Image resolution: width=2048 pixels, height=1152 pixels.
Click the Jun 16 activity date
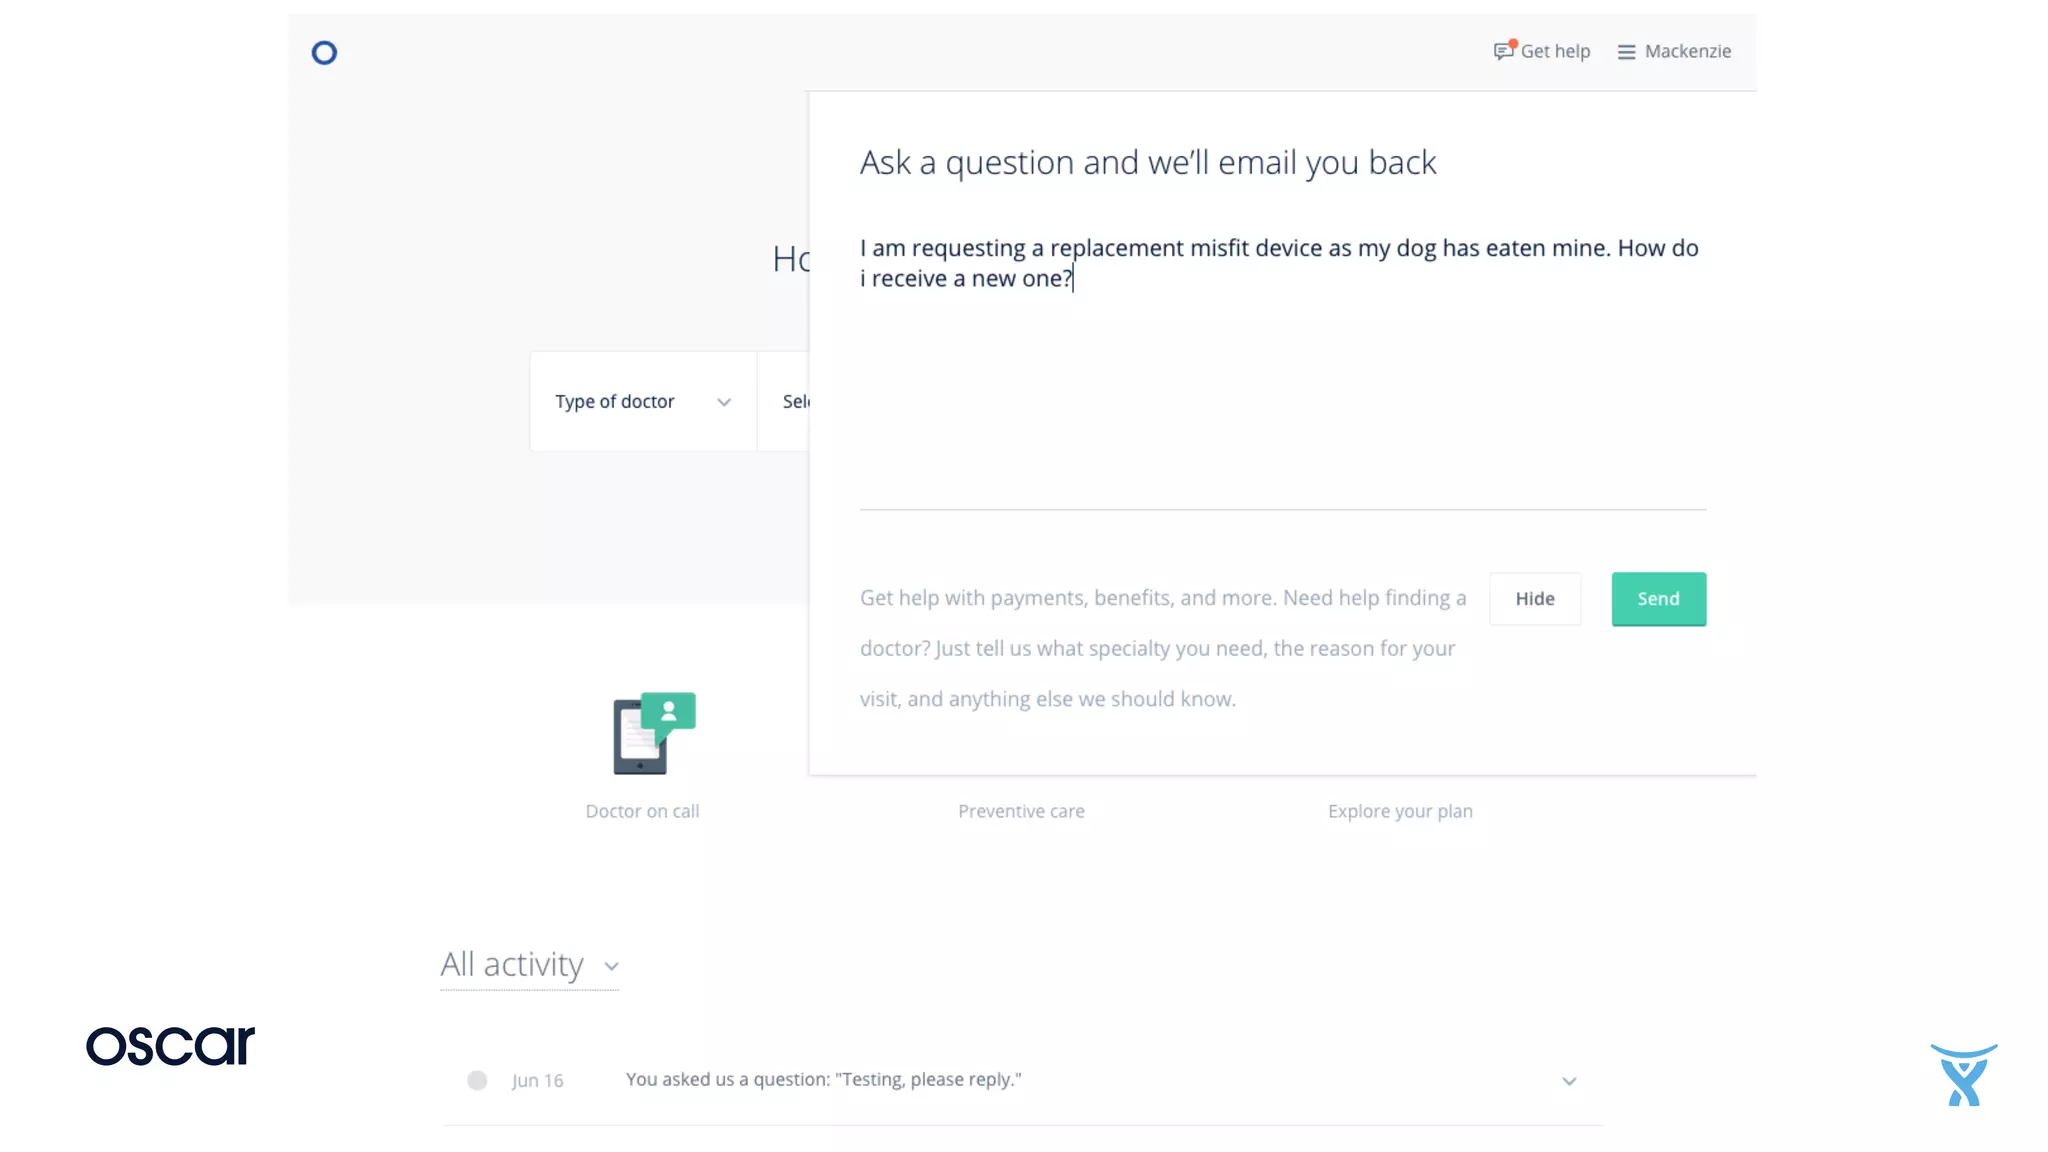click(537, 1081)
